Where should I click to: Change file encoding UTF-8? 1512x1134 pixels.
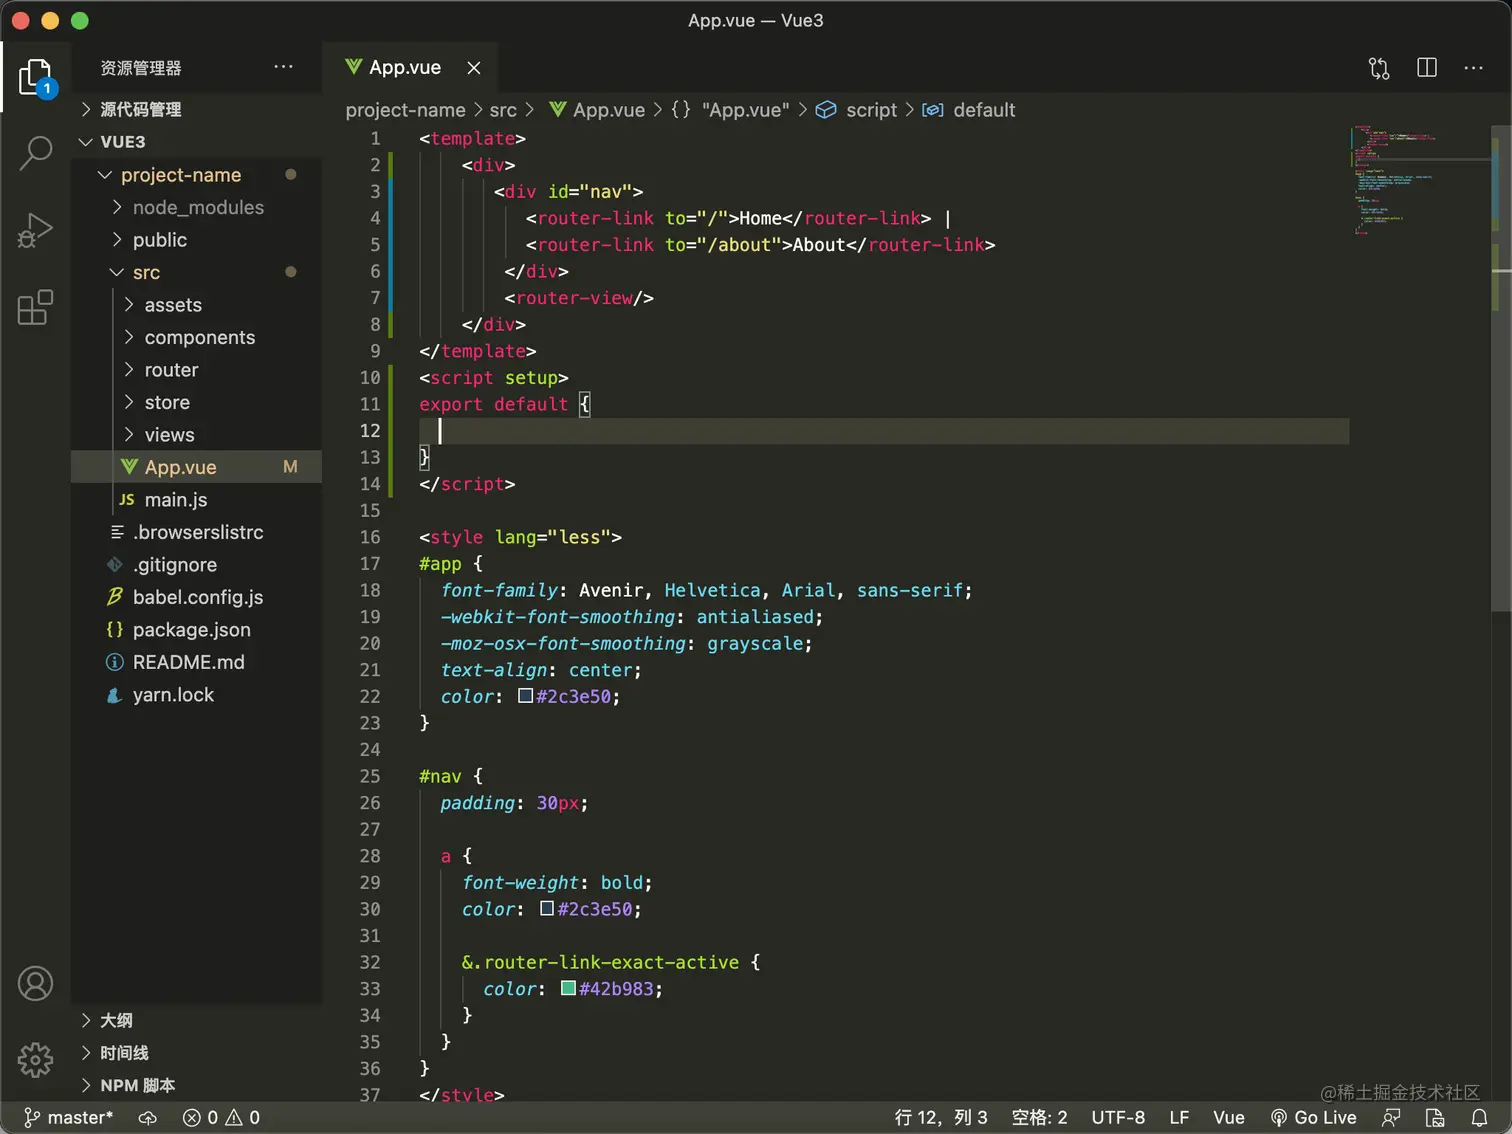coord(1118,1118)
